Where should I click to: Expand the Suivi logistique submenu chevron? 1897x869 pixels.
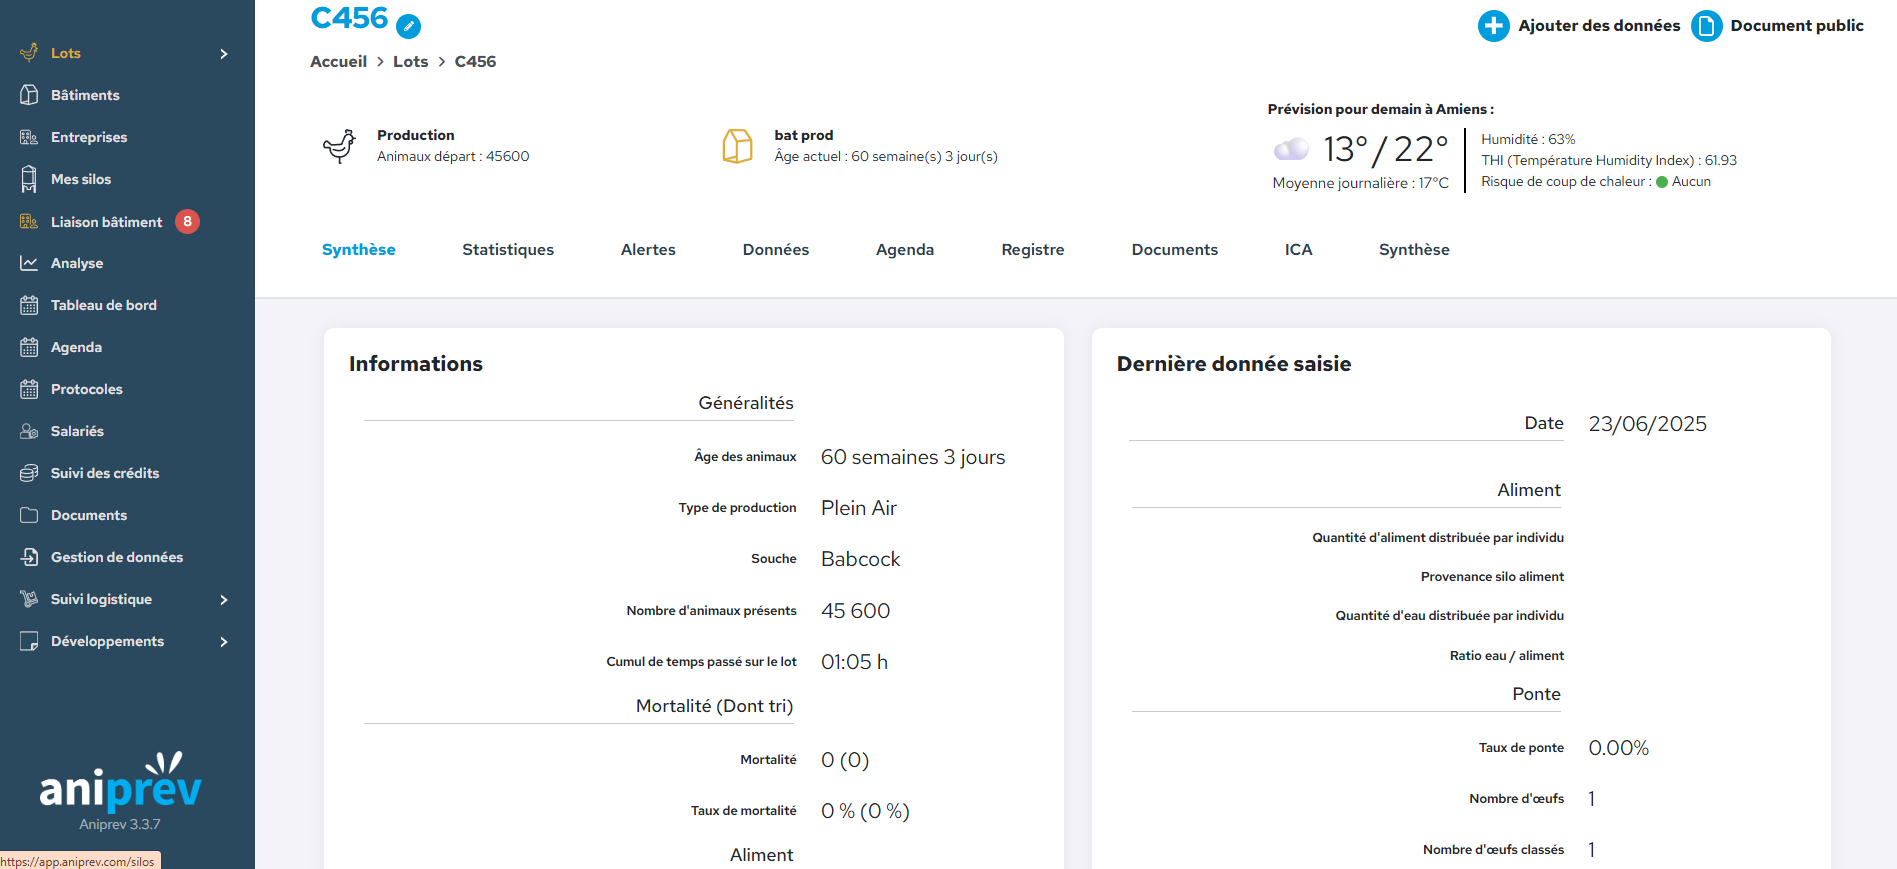(224, 600)
